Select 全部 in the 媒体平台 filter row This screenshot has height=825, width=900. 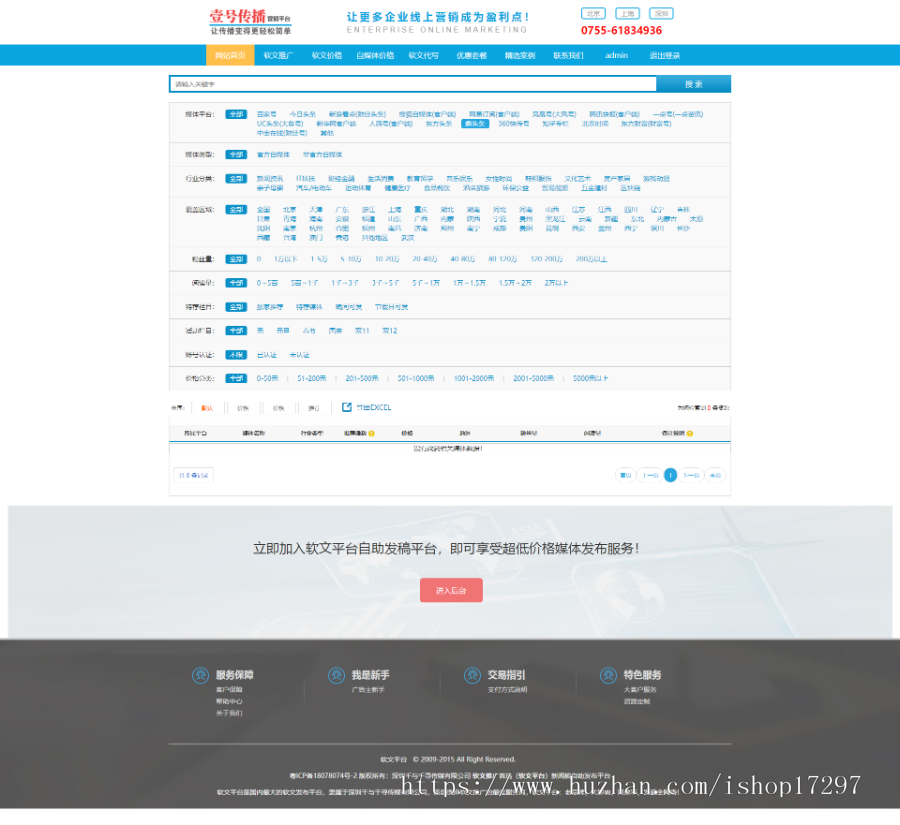(x=236, y=114)
